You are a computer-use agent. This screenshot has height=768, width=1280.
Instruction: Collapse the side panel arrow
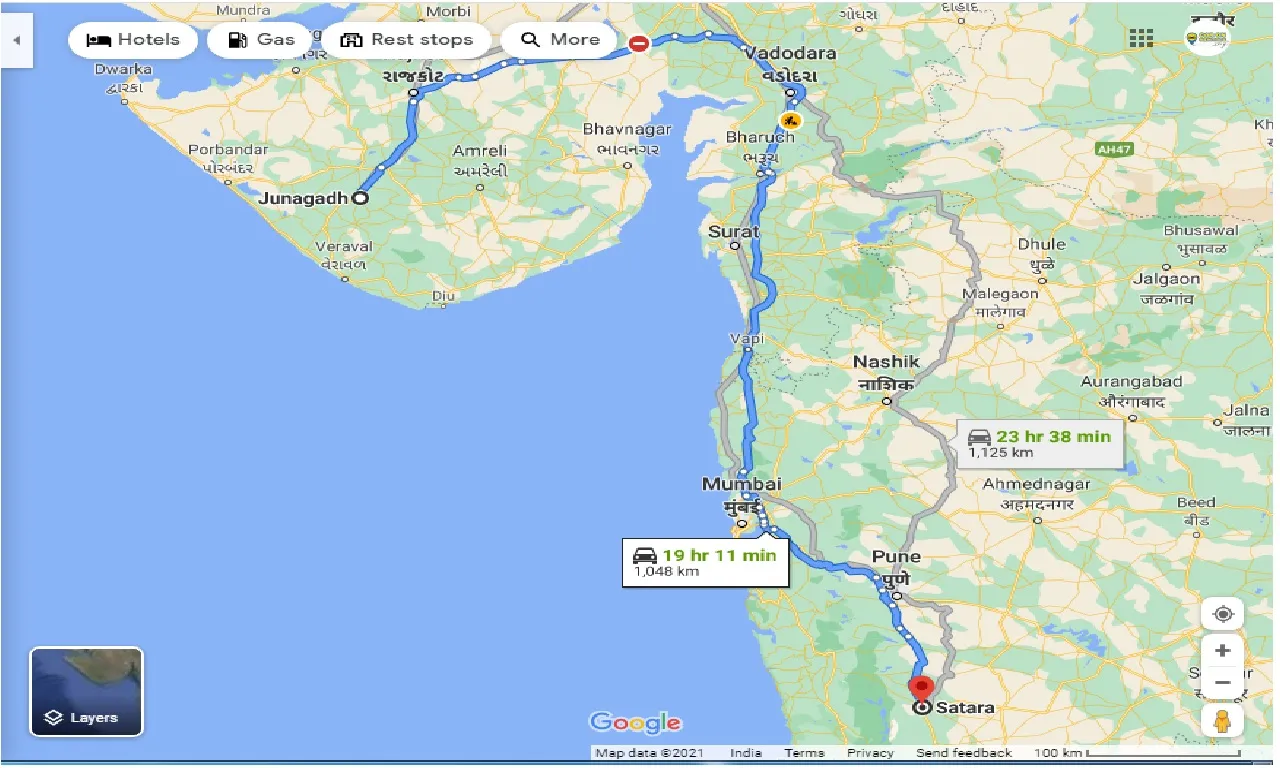coord(16,40)
